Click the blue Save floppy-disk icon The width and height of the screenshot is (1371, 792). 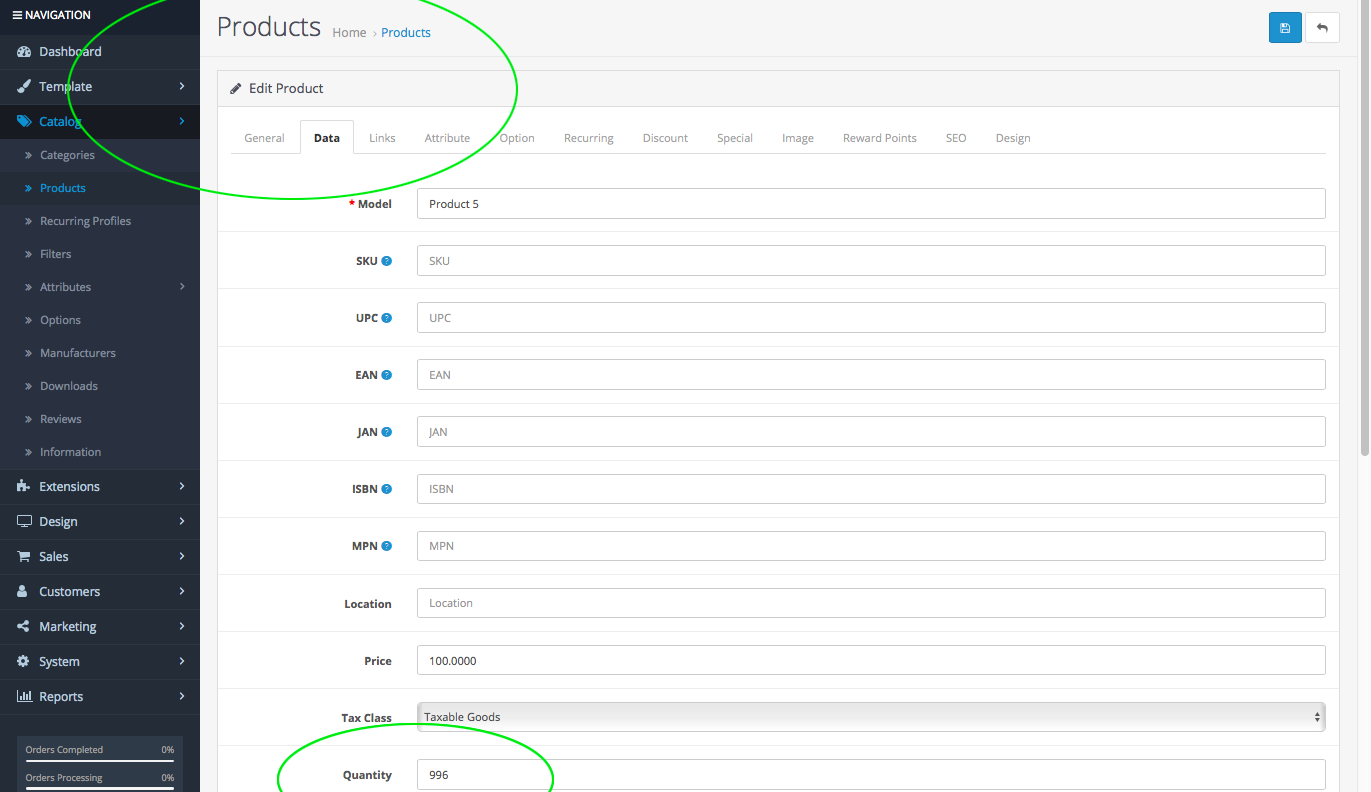point(1285,28)
